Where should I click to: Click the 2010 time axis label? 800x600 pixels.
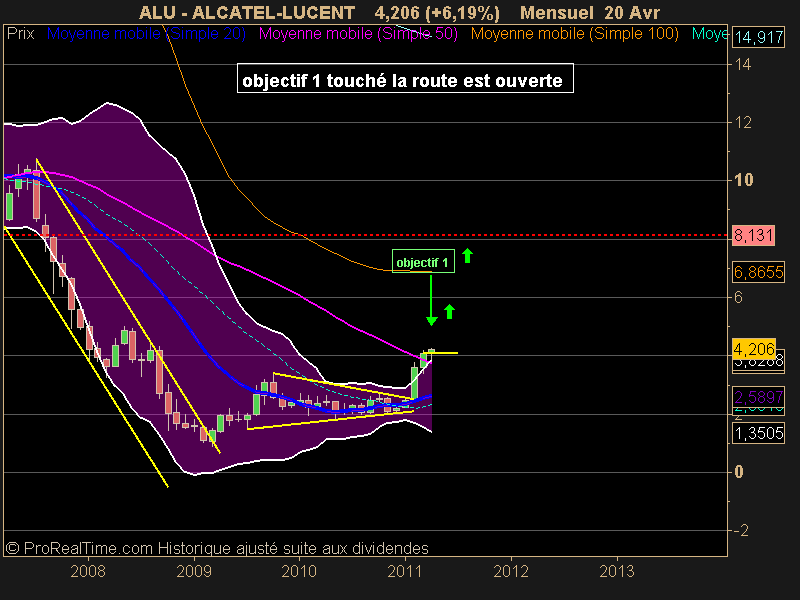point(299,571)
